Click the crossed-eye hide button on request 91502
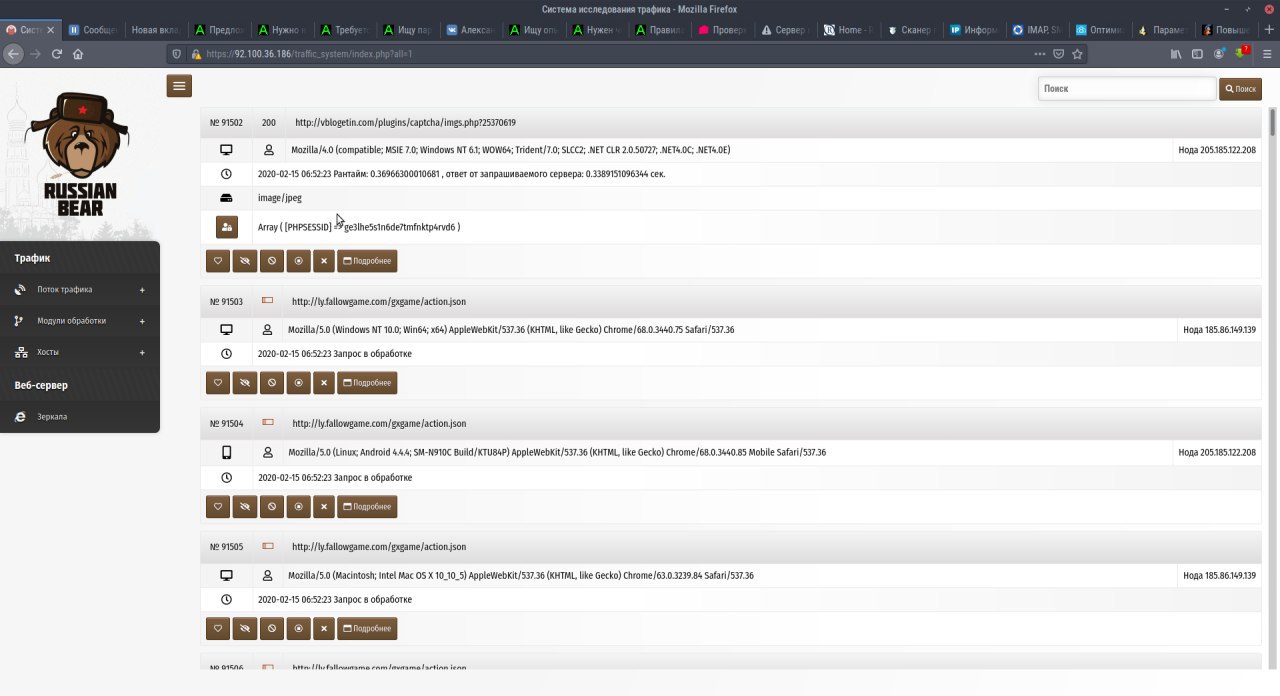Screen dimensions: 1280x696 [245, 261]
